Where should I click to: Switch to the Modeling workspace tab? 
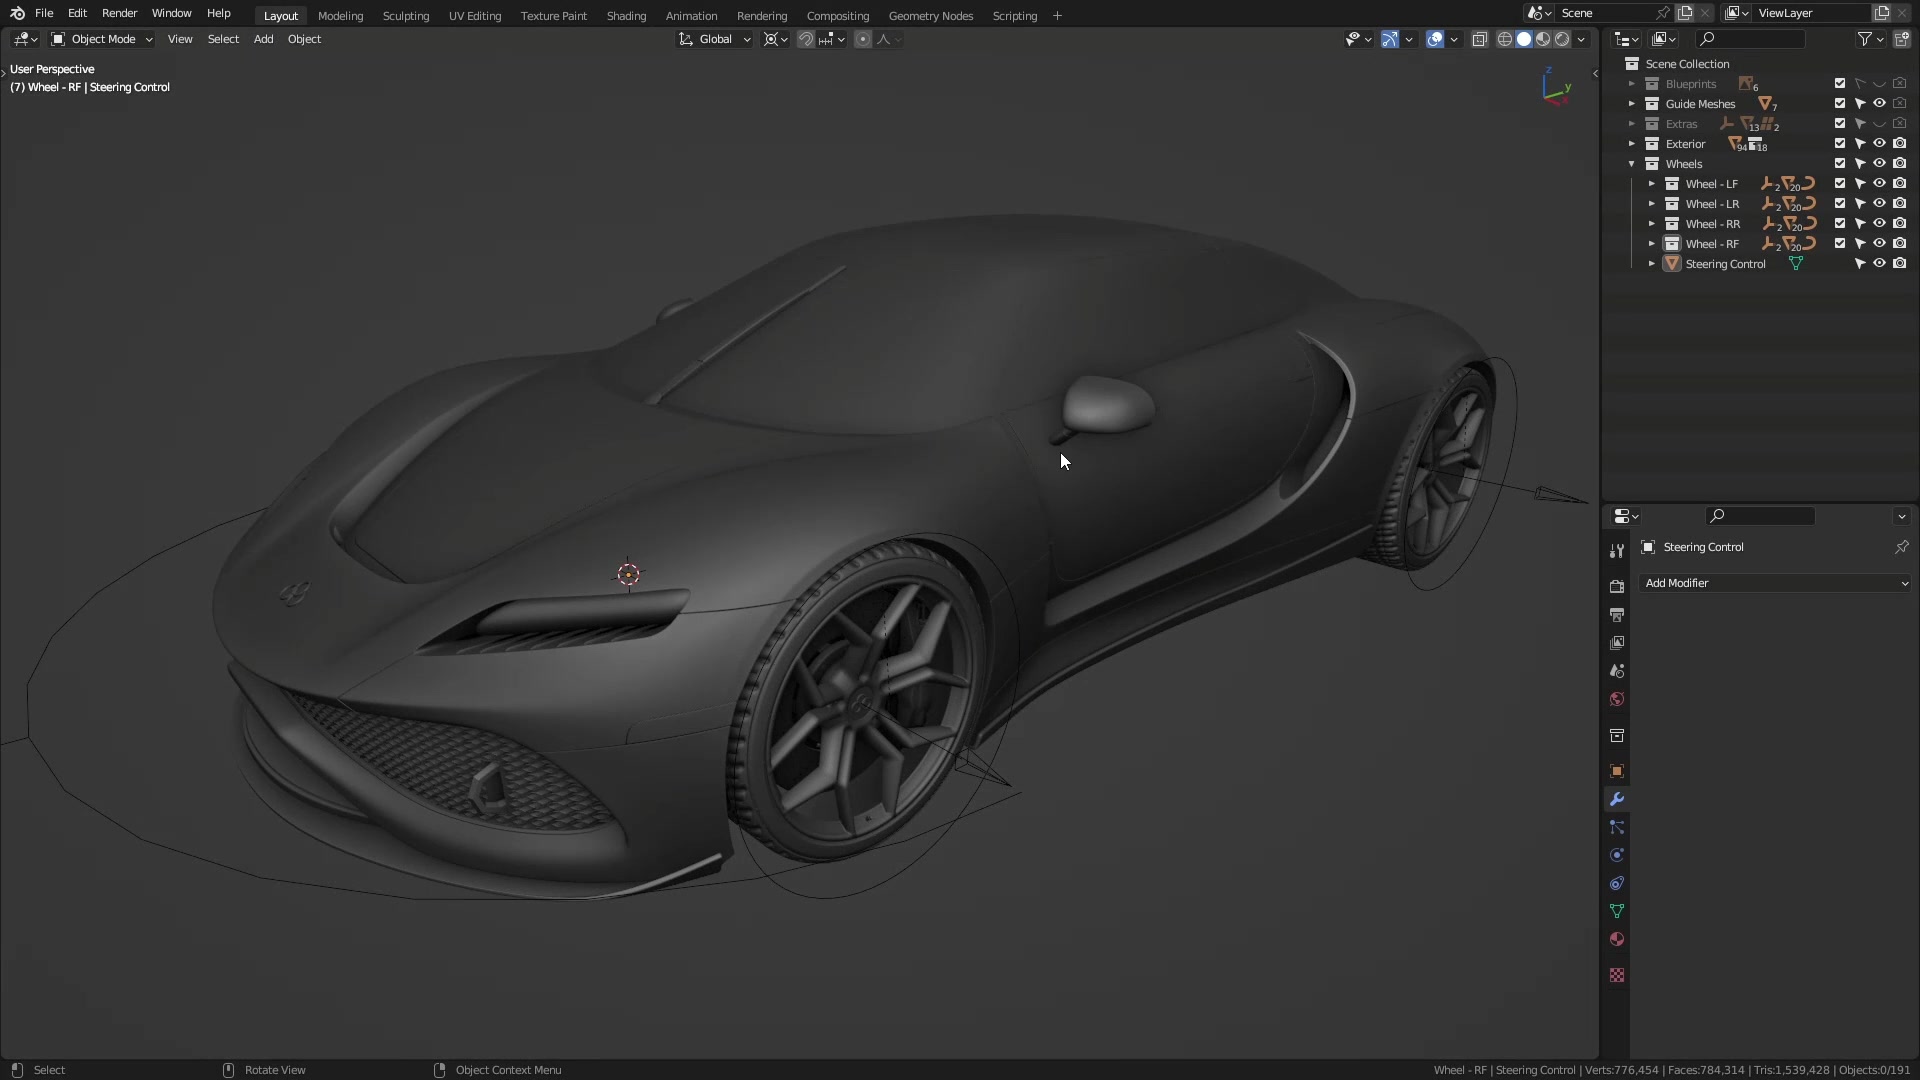tap(340, 15)
